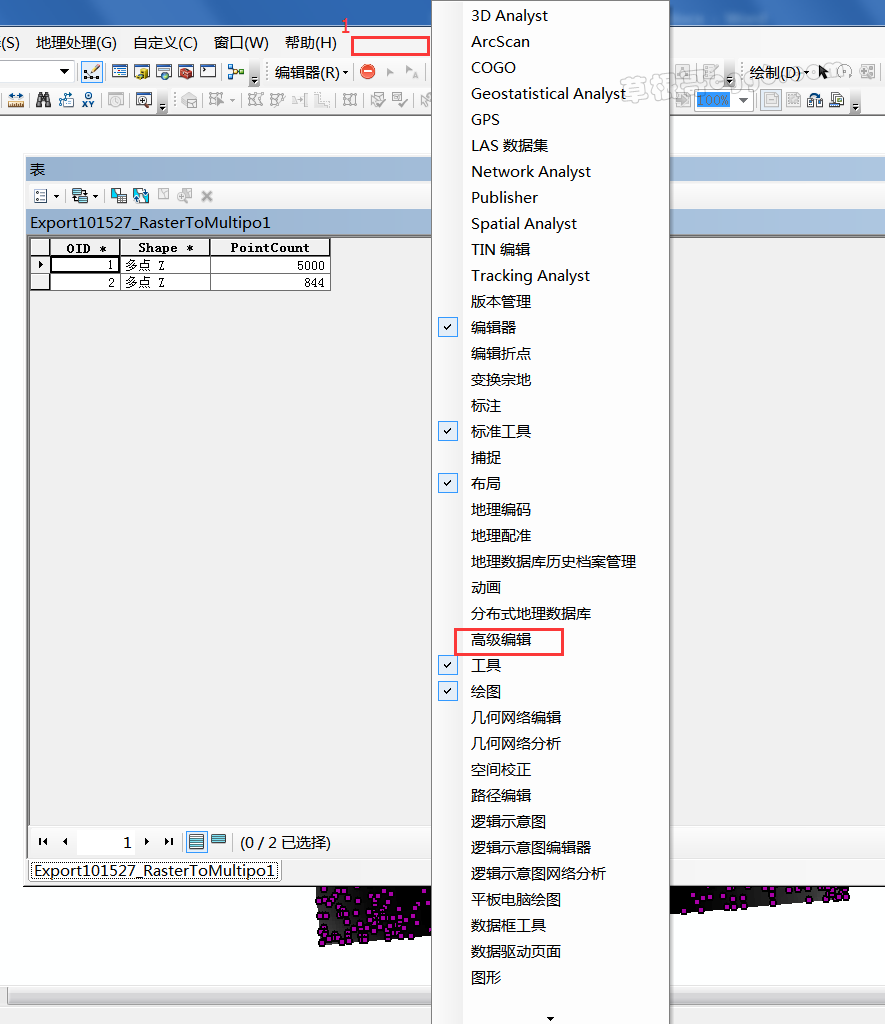Select the Measure ruler tool

[16, 100]
